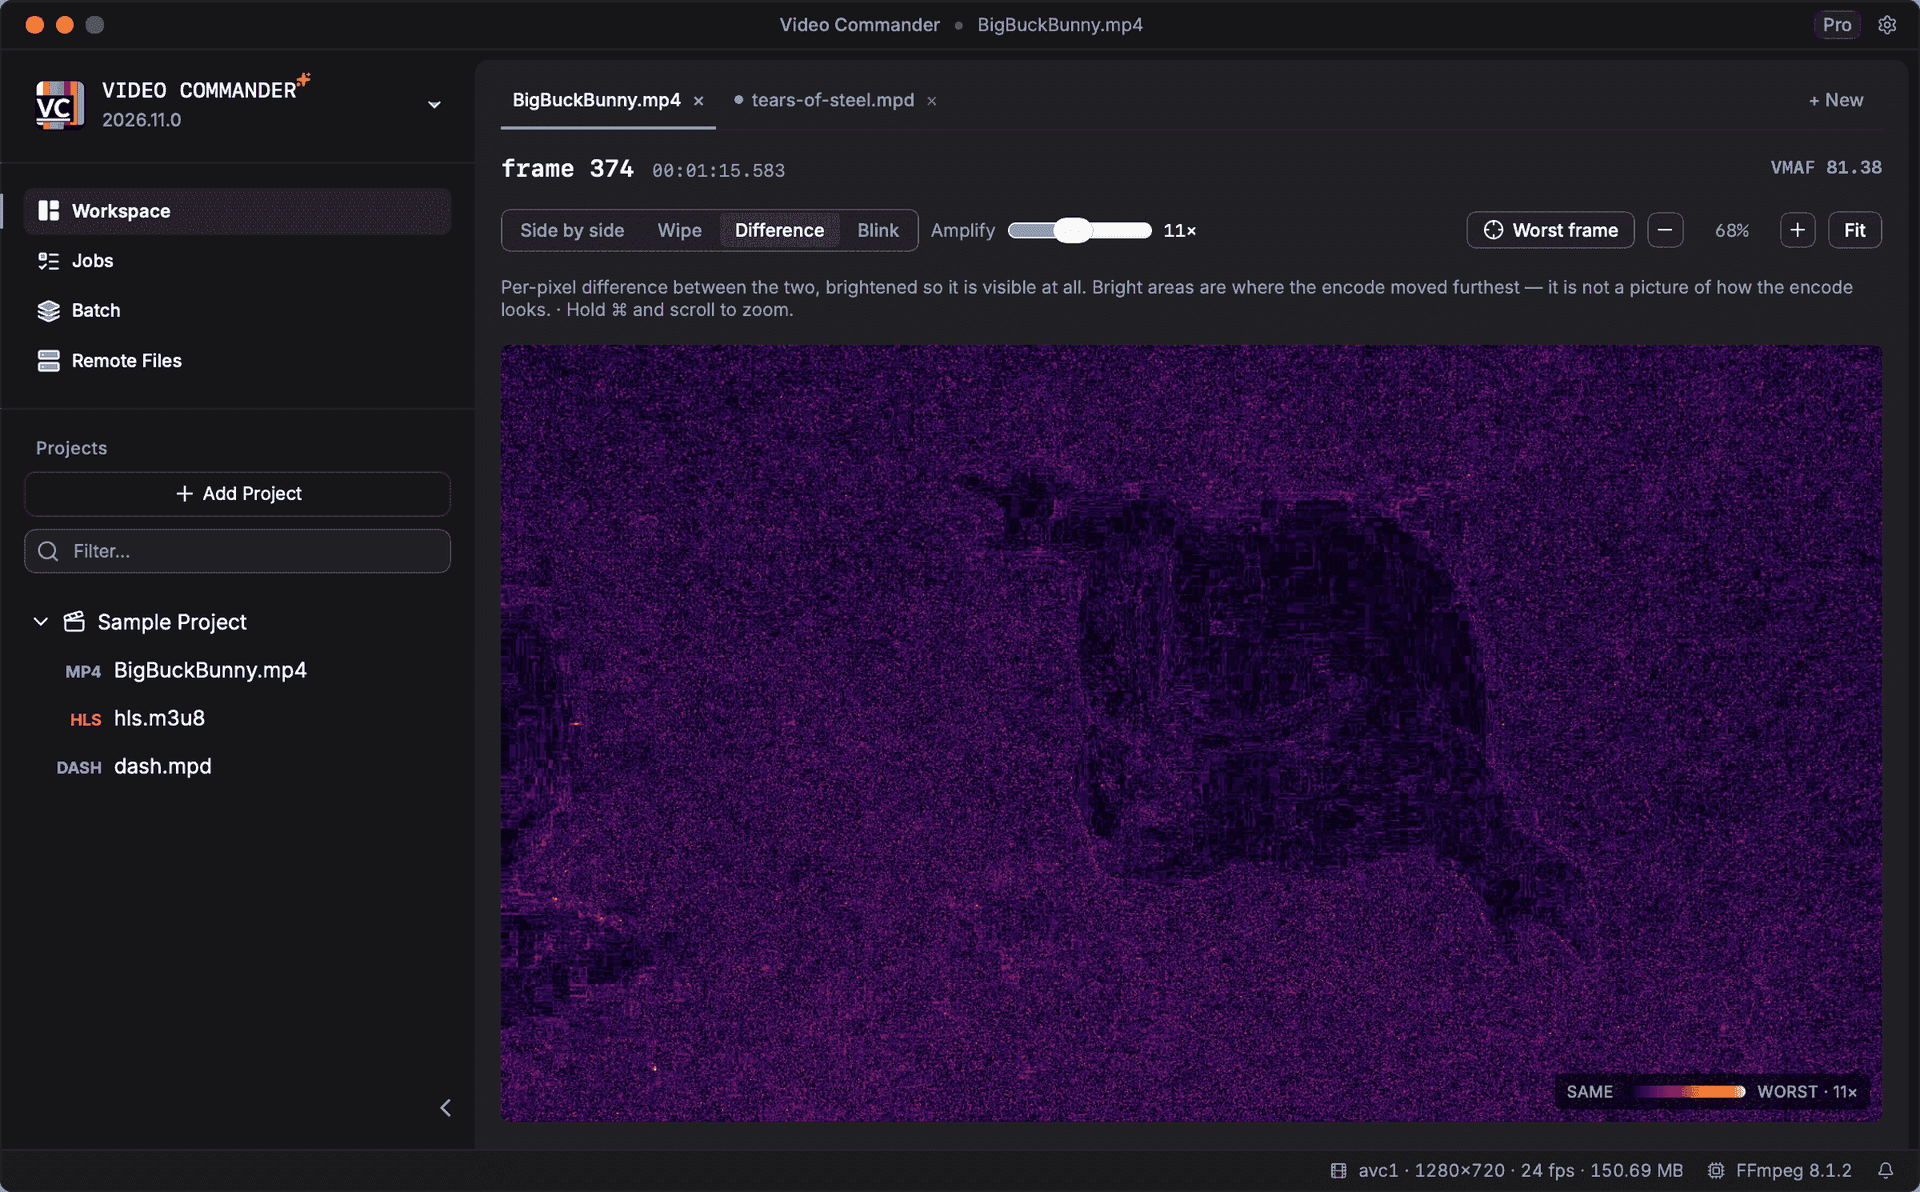Click the Amplify slider handle
Image resolution: width=1920 pixels, height=1192 pixels.
[1073, 230]
